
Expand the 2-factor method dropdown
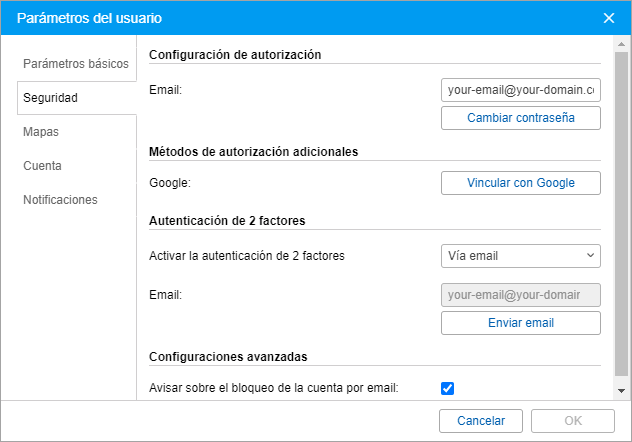pos(520,256)
